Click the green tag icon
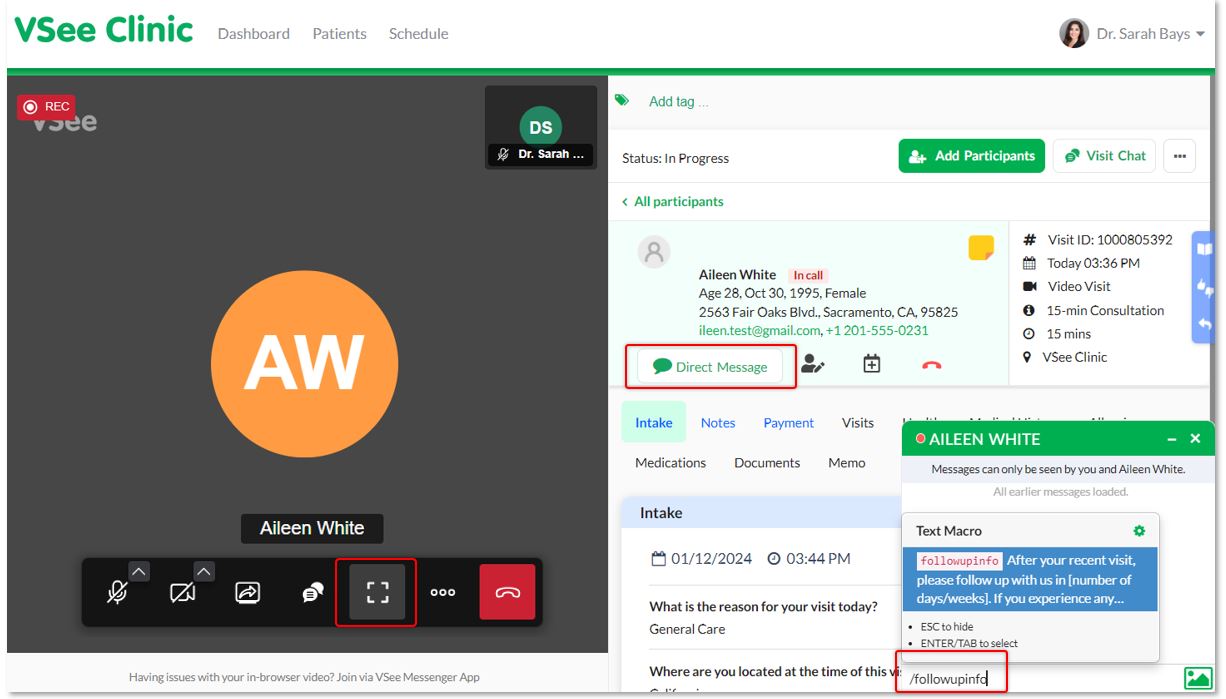Image resolution: width=1226 pixels, height=699 pixels. click(x=622, y=100)
